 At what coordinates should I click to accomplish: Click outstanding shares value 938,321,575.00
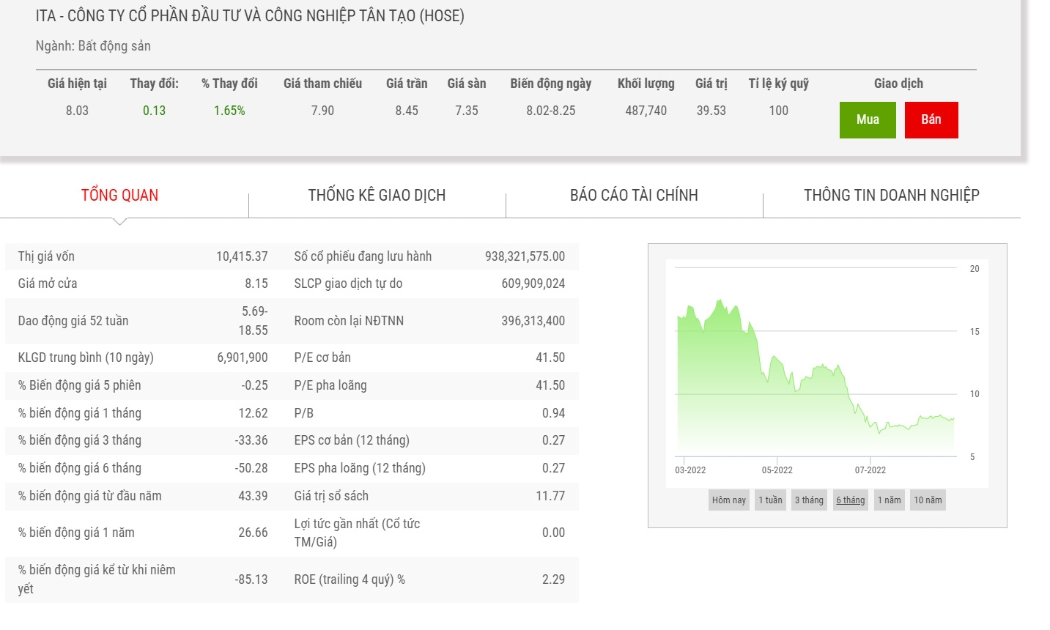(525, 256)
